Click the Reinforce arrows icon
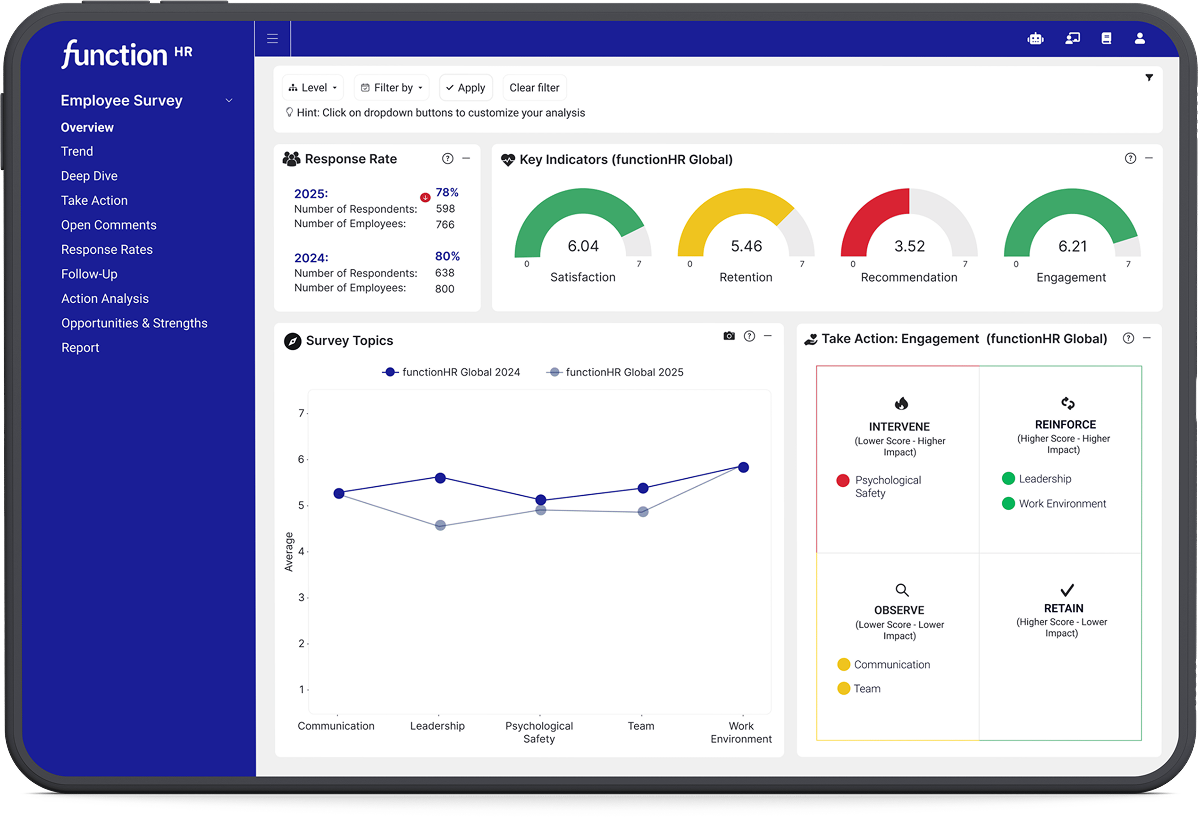Viewport: 1199px width, 818px height. 1067,402
